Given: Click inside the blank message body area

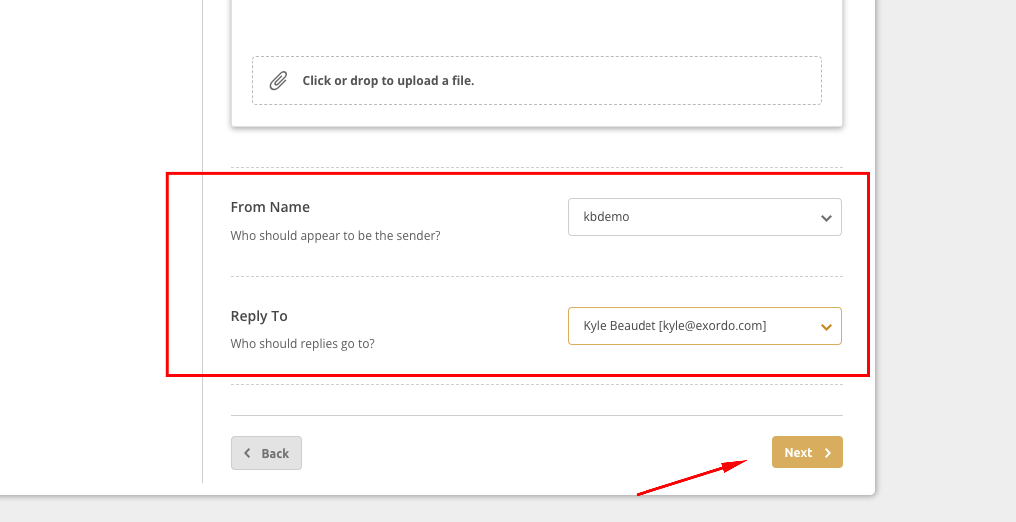Looking at the screenshot, I should click(x=537, y=26).
